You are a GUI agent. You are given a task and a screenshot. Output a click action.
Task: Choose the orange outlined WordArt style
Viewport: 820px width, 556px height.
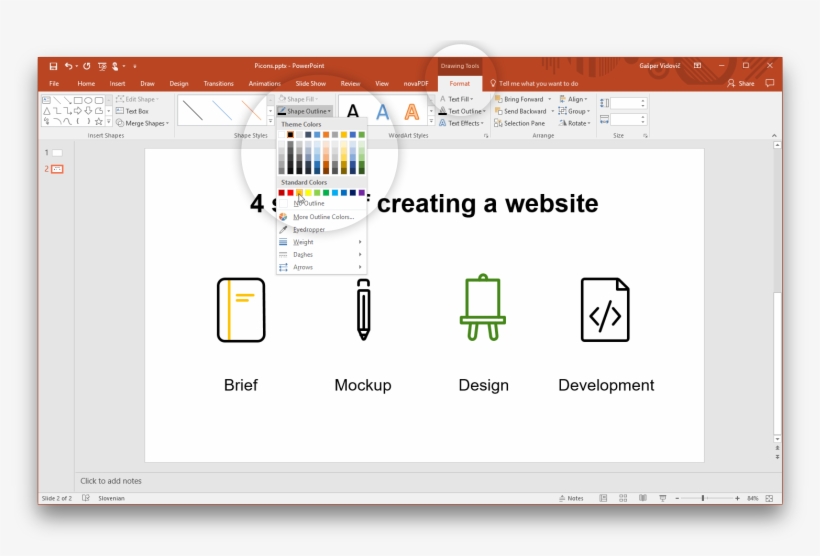click(x=412, y=111)
